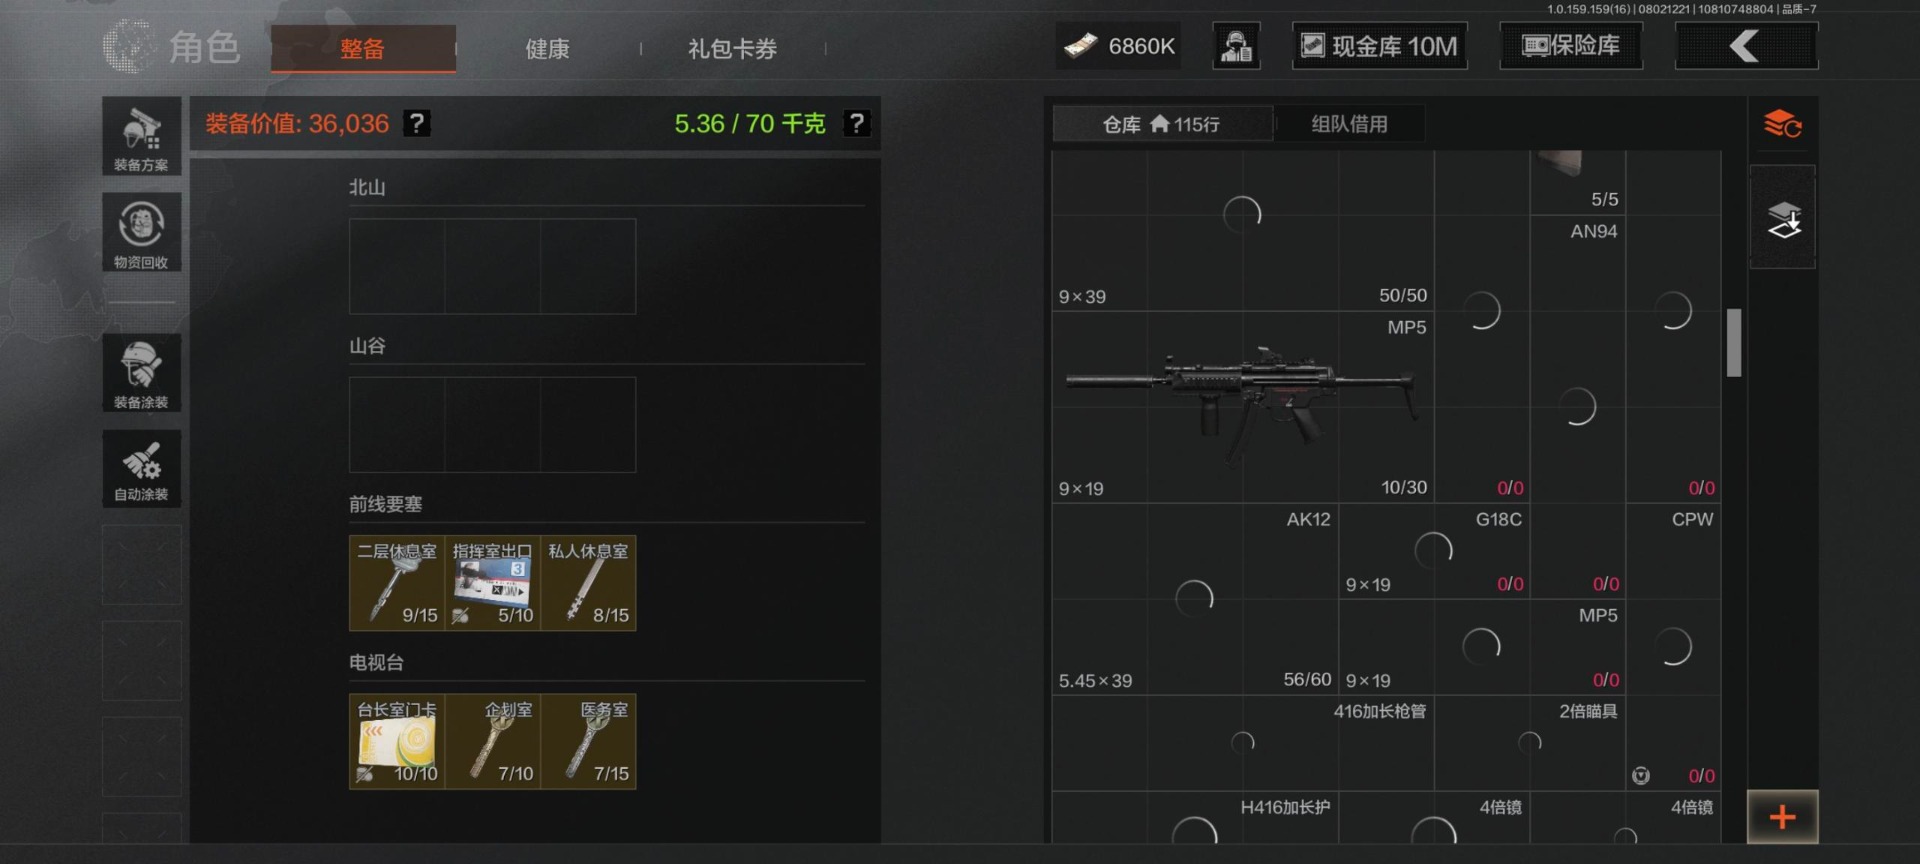Select the 台长室门卡 keycard item
Screen dimensions: 1920x864
click(x=397, y=742)
